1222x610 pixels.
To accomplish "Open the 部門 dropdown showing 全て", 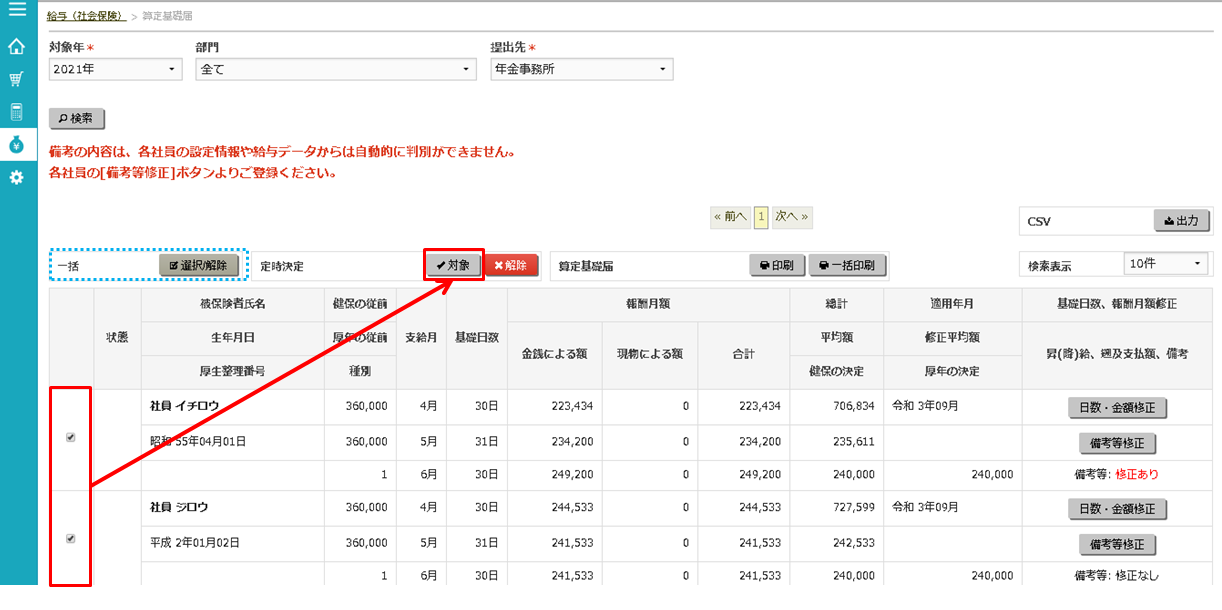I will pyautogui.click(x=335, y=69).
